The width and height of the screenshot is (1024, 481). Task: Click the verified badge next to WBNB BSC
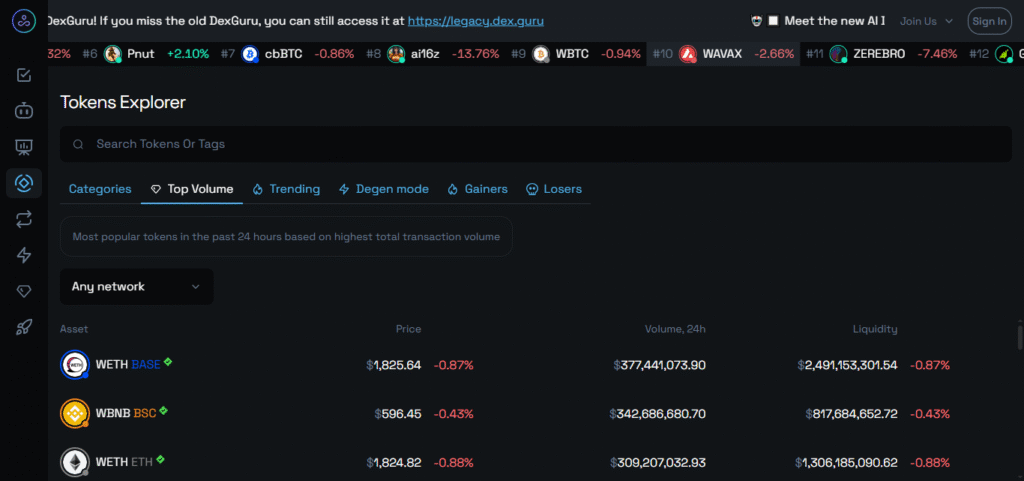163,411
